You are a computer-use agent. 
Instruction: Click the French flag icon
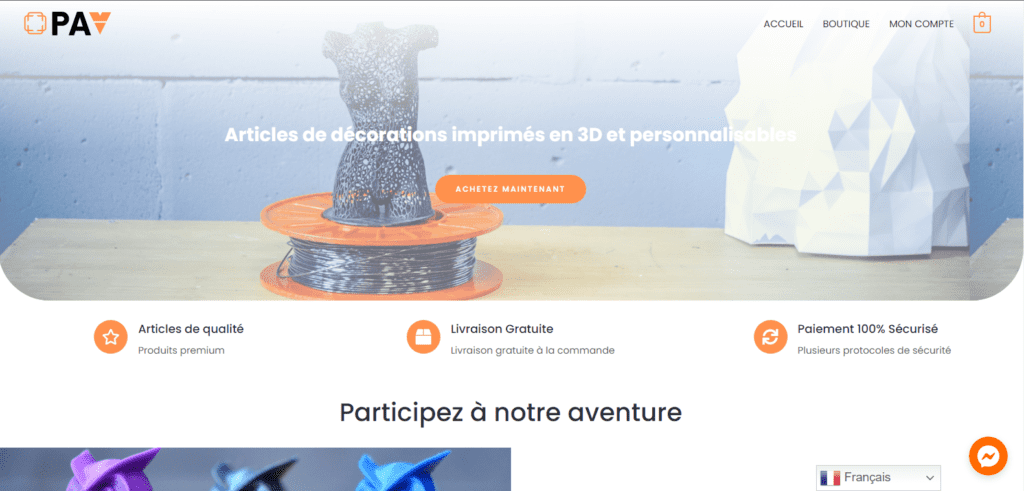point(830,478)
